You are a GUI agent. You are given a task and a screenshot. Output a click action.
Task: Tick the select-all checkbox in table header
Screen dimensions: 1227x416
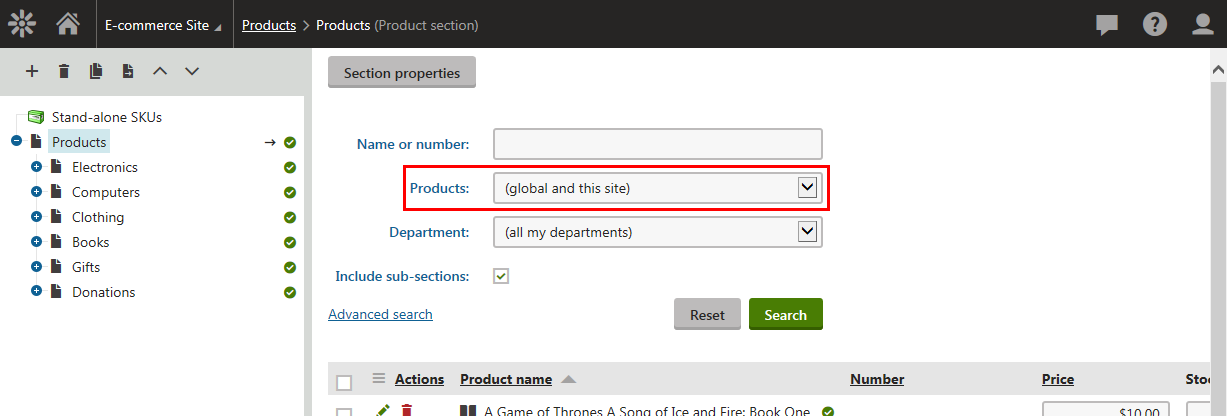[344, 383]
